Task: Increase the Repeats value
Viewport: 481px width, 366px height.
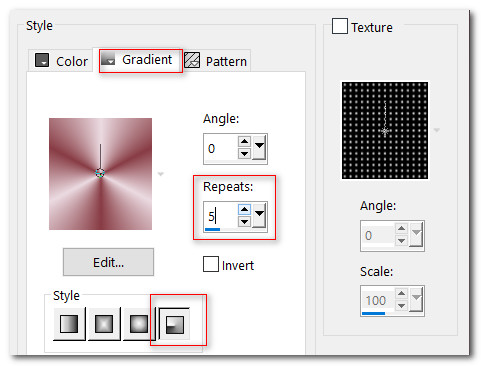Action: tap(244, 209)
